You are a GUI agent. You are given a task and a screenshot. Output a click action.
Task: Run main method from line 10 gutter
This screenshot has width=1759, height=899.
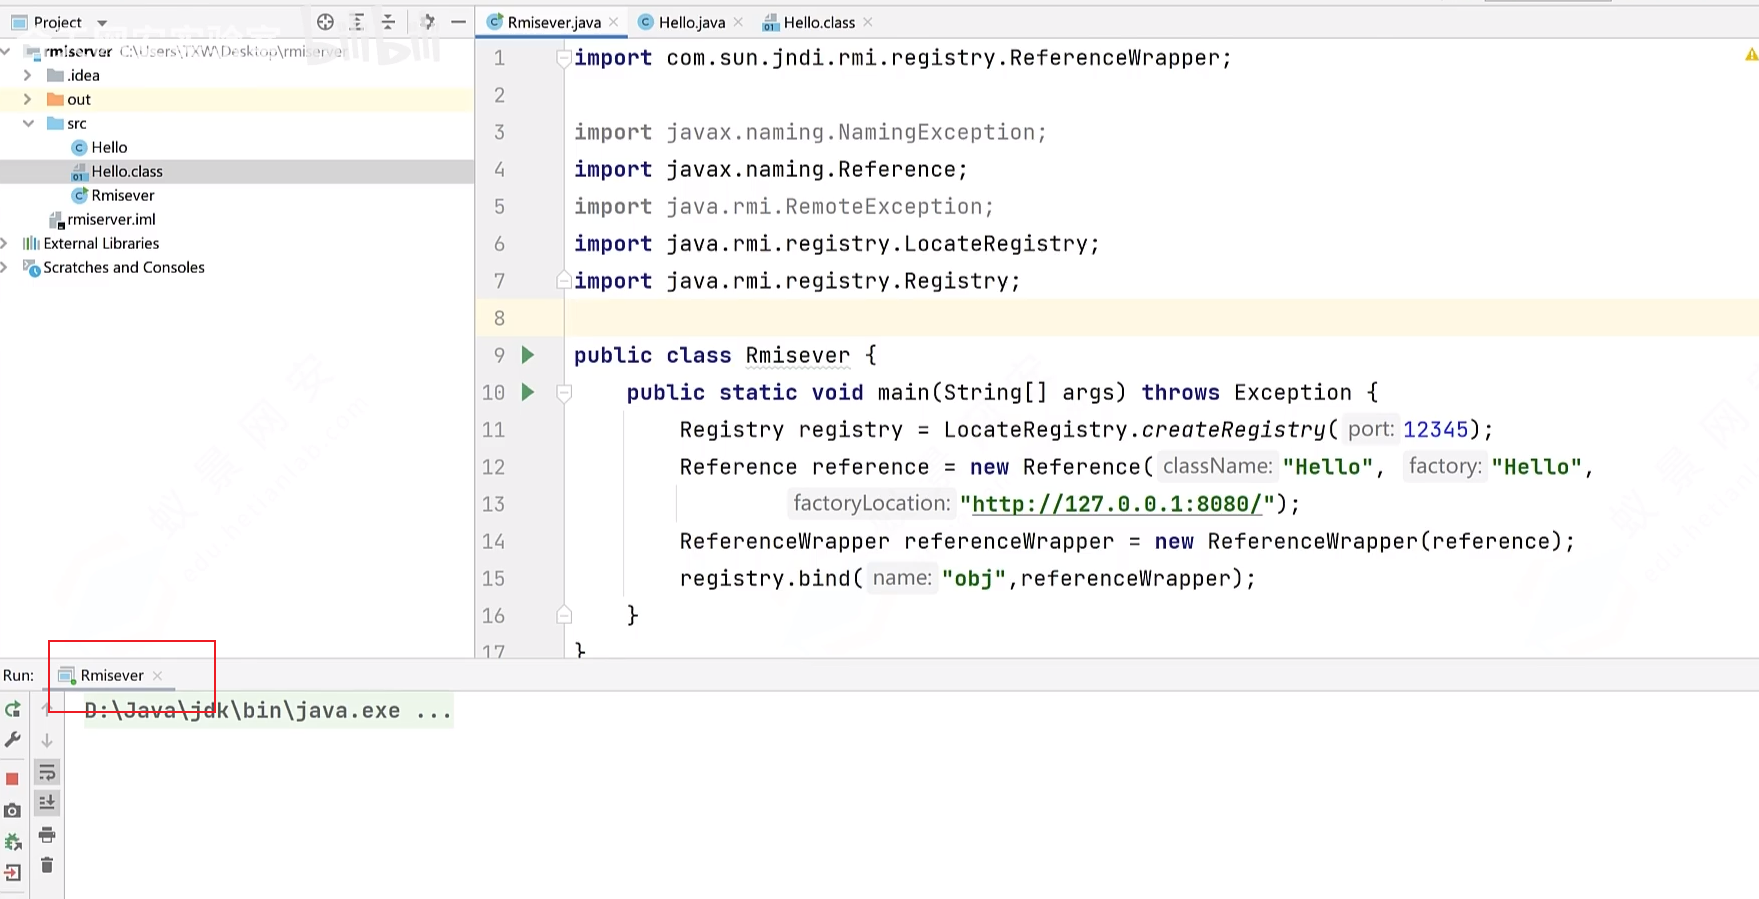(528, 392)
